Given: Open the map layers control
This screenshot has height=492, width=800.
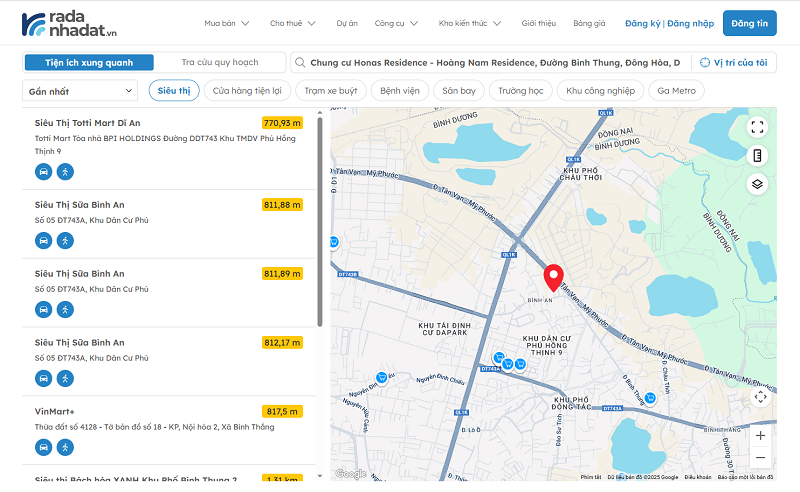Looking at the screenshot, I should 757,183.
